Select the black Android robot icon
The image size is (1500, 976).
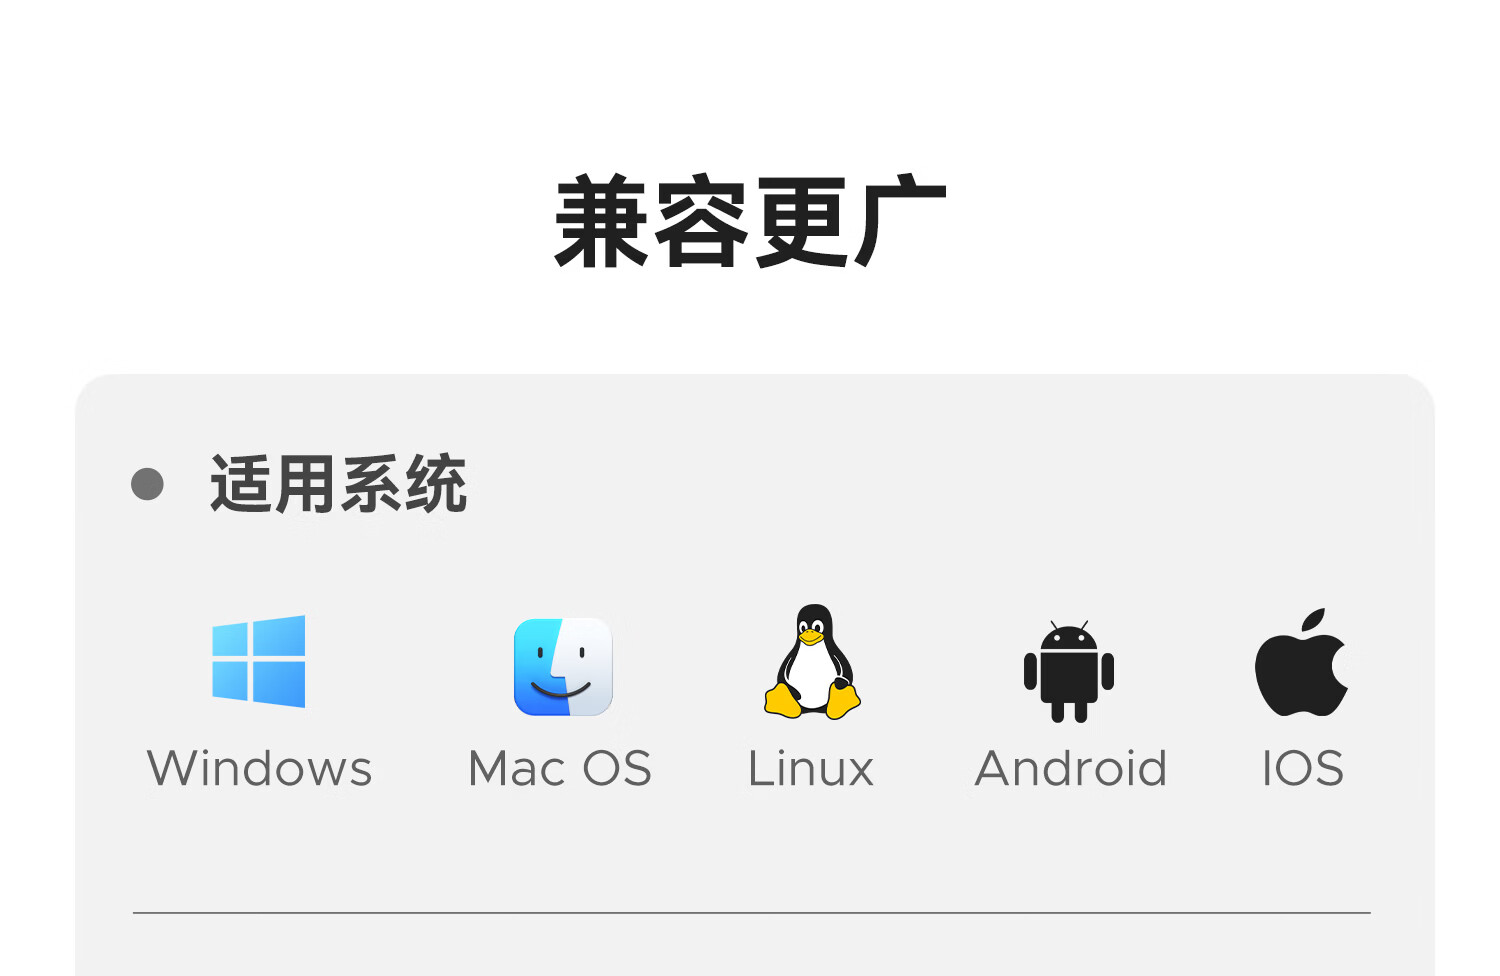coord(1069,671)
